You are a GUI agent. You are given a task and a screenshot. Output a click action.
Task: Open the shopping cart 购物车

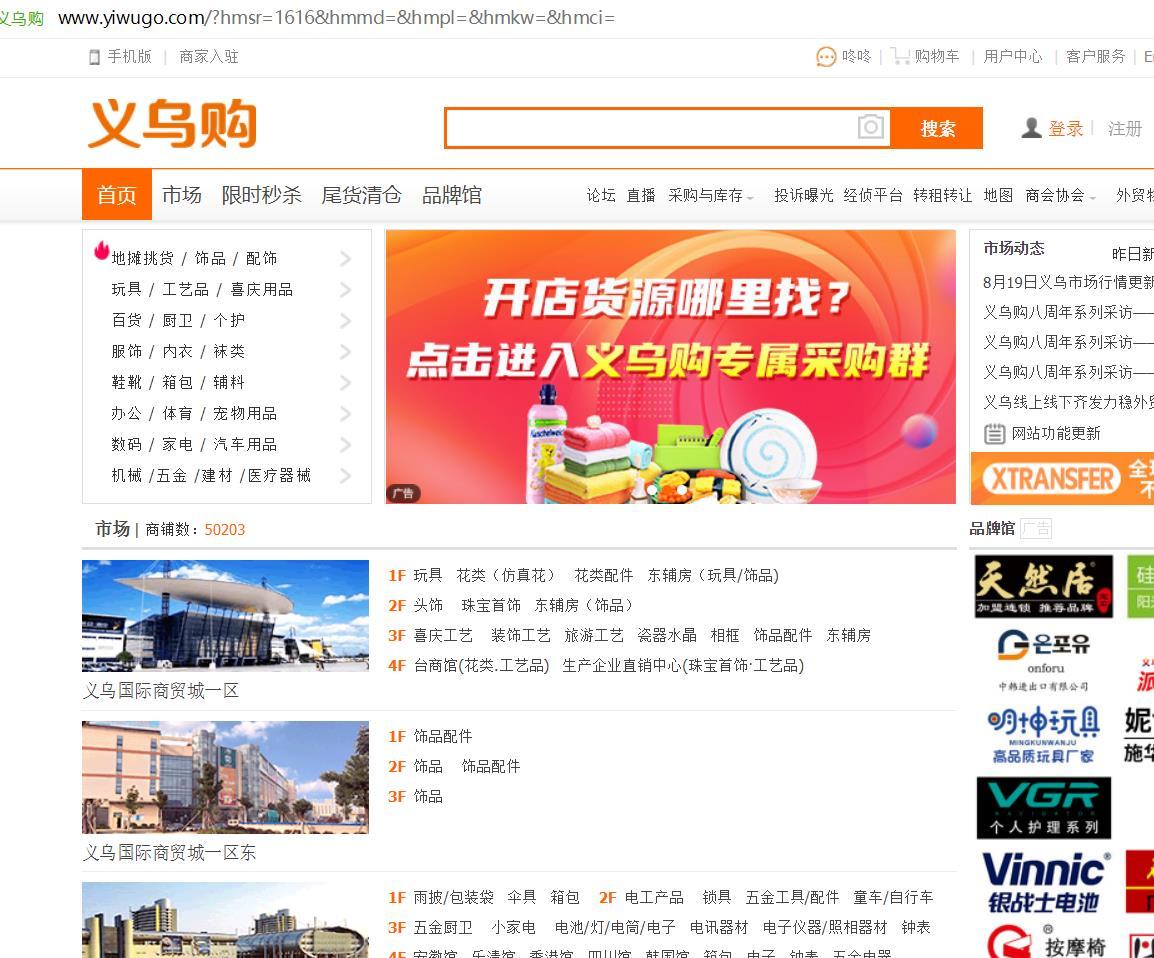[x=925, y=57]
